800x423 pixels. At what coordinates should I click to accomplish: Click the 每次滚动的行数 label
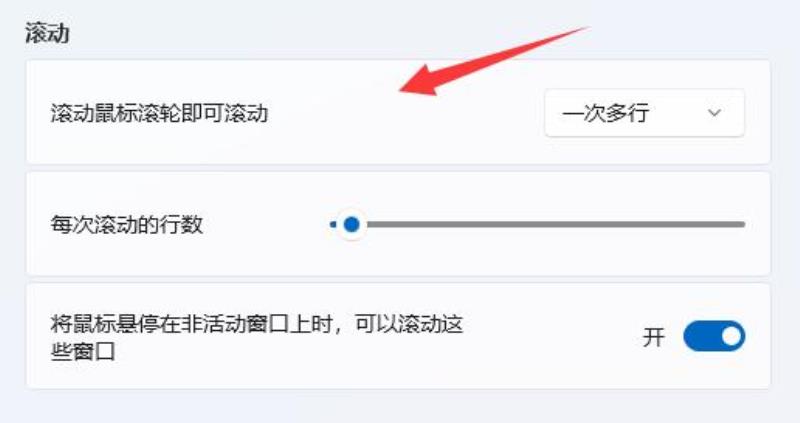127,224
